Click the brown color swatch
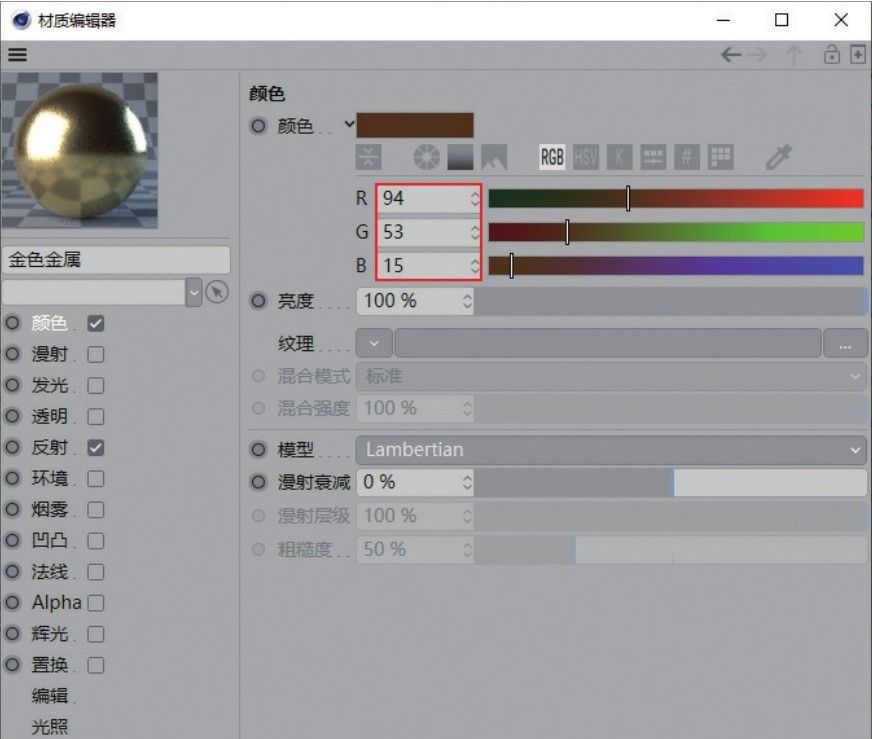This screenshot has height=739, width=872. (415, 125)
